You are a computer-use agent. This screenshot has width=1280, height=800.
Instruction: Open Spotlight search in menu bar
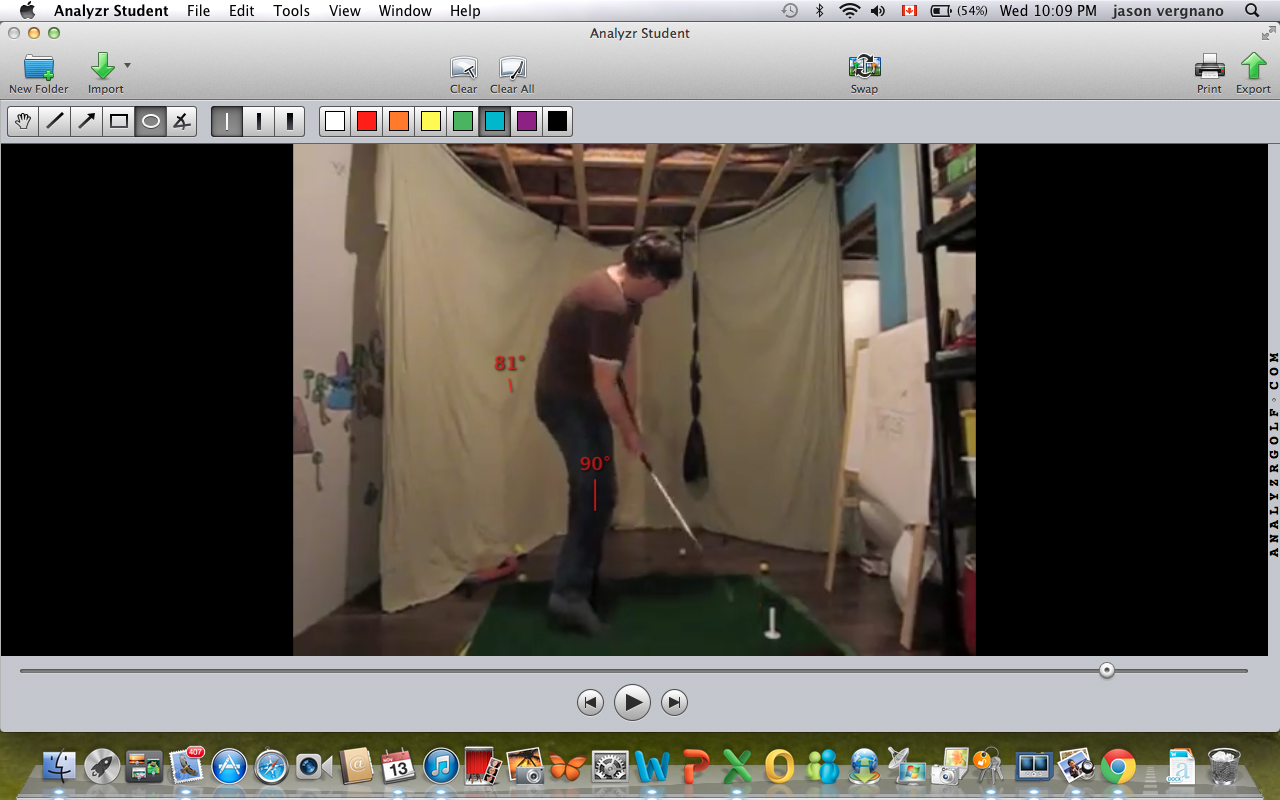1252,11
